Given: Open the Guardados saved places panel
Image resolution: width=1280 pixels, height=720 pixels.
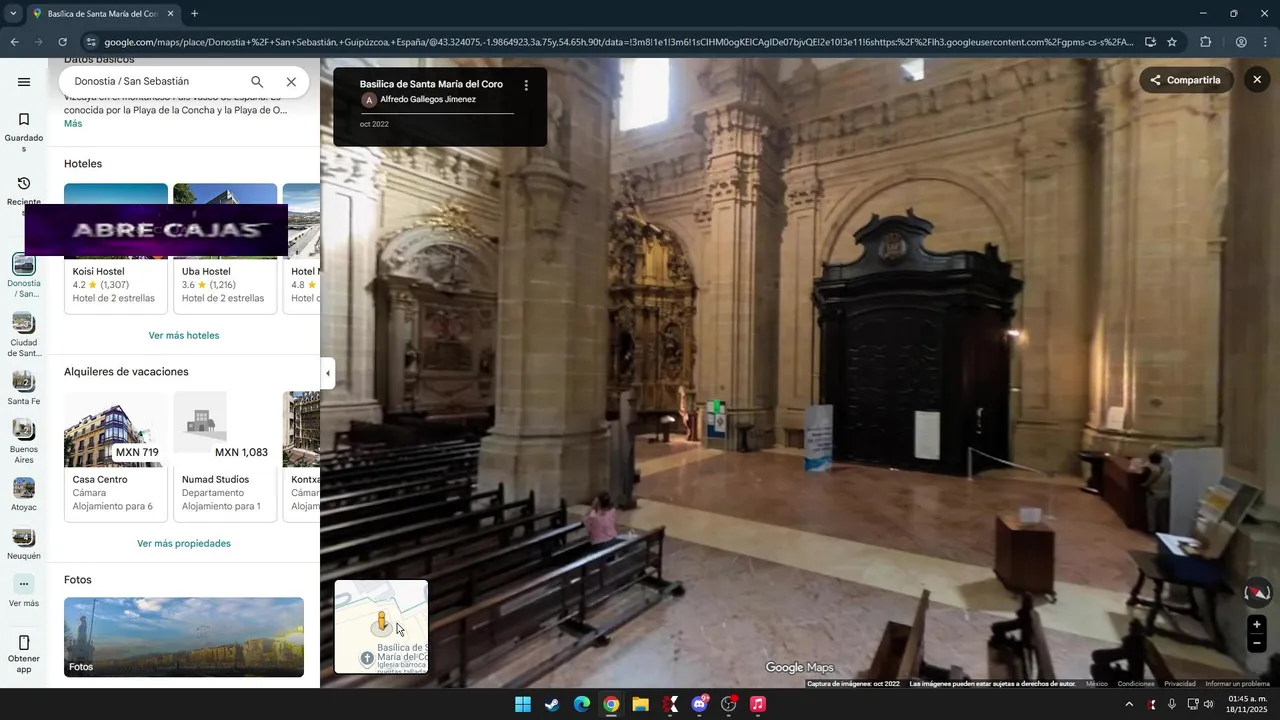Looking at the screenshot, I should [x=24, y=132].
